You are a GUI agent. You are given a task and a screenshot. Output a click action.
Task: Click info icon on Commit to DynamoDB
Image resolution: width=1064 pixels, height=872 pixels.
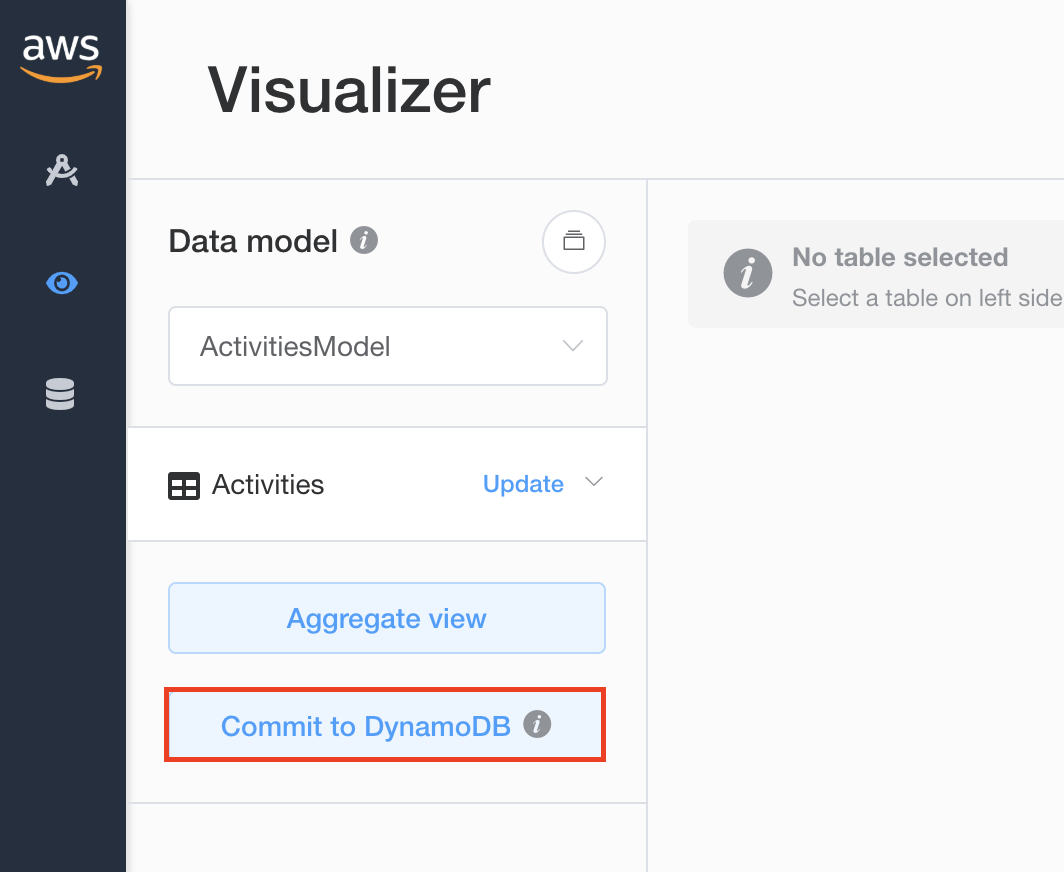click(x=537, y=724)
